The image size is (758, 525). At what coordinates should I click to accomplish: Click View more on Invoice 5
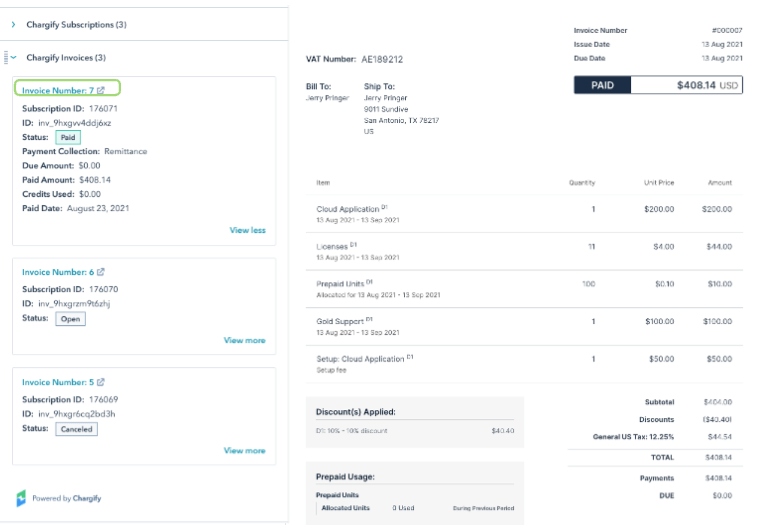click(x=244, y=450)
